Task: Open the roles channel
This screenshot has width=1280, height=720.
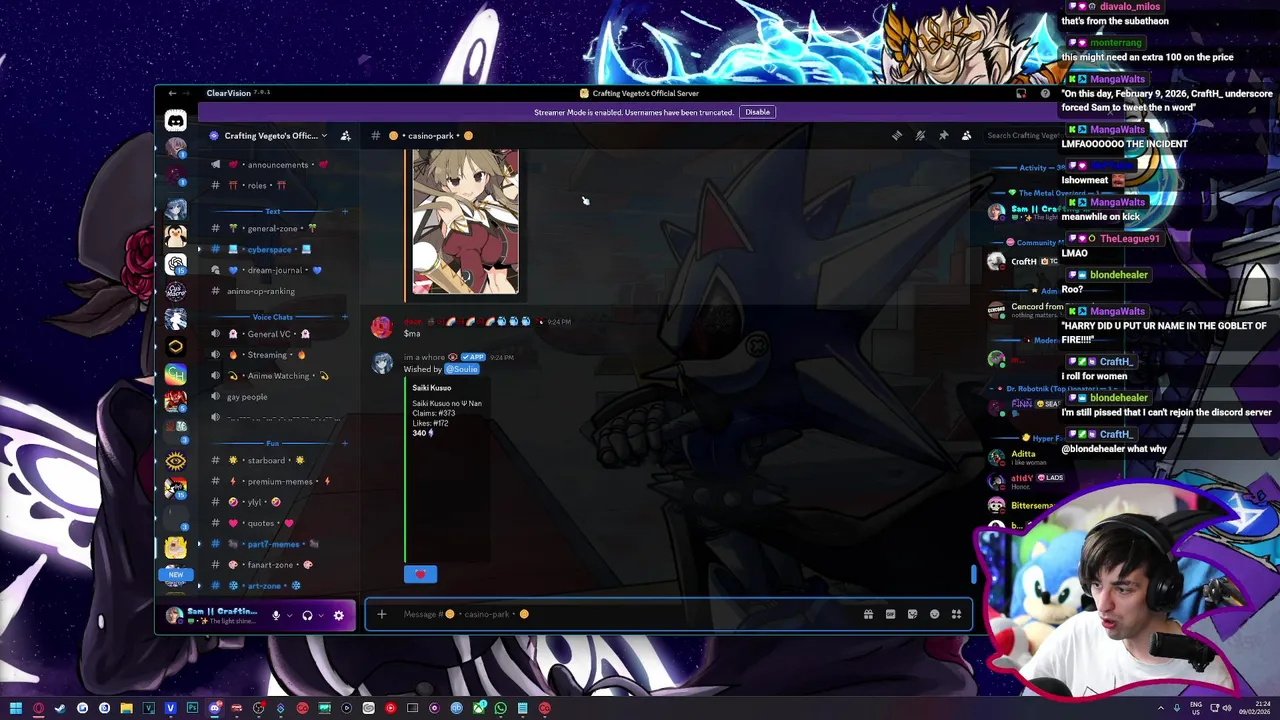Action: click(276, 186)
